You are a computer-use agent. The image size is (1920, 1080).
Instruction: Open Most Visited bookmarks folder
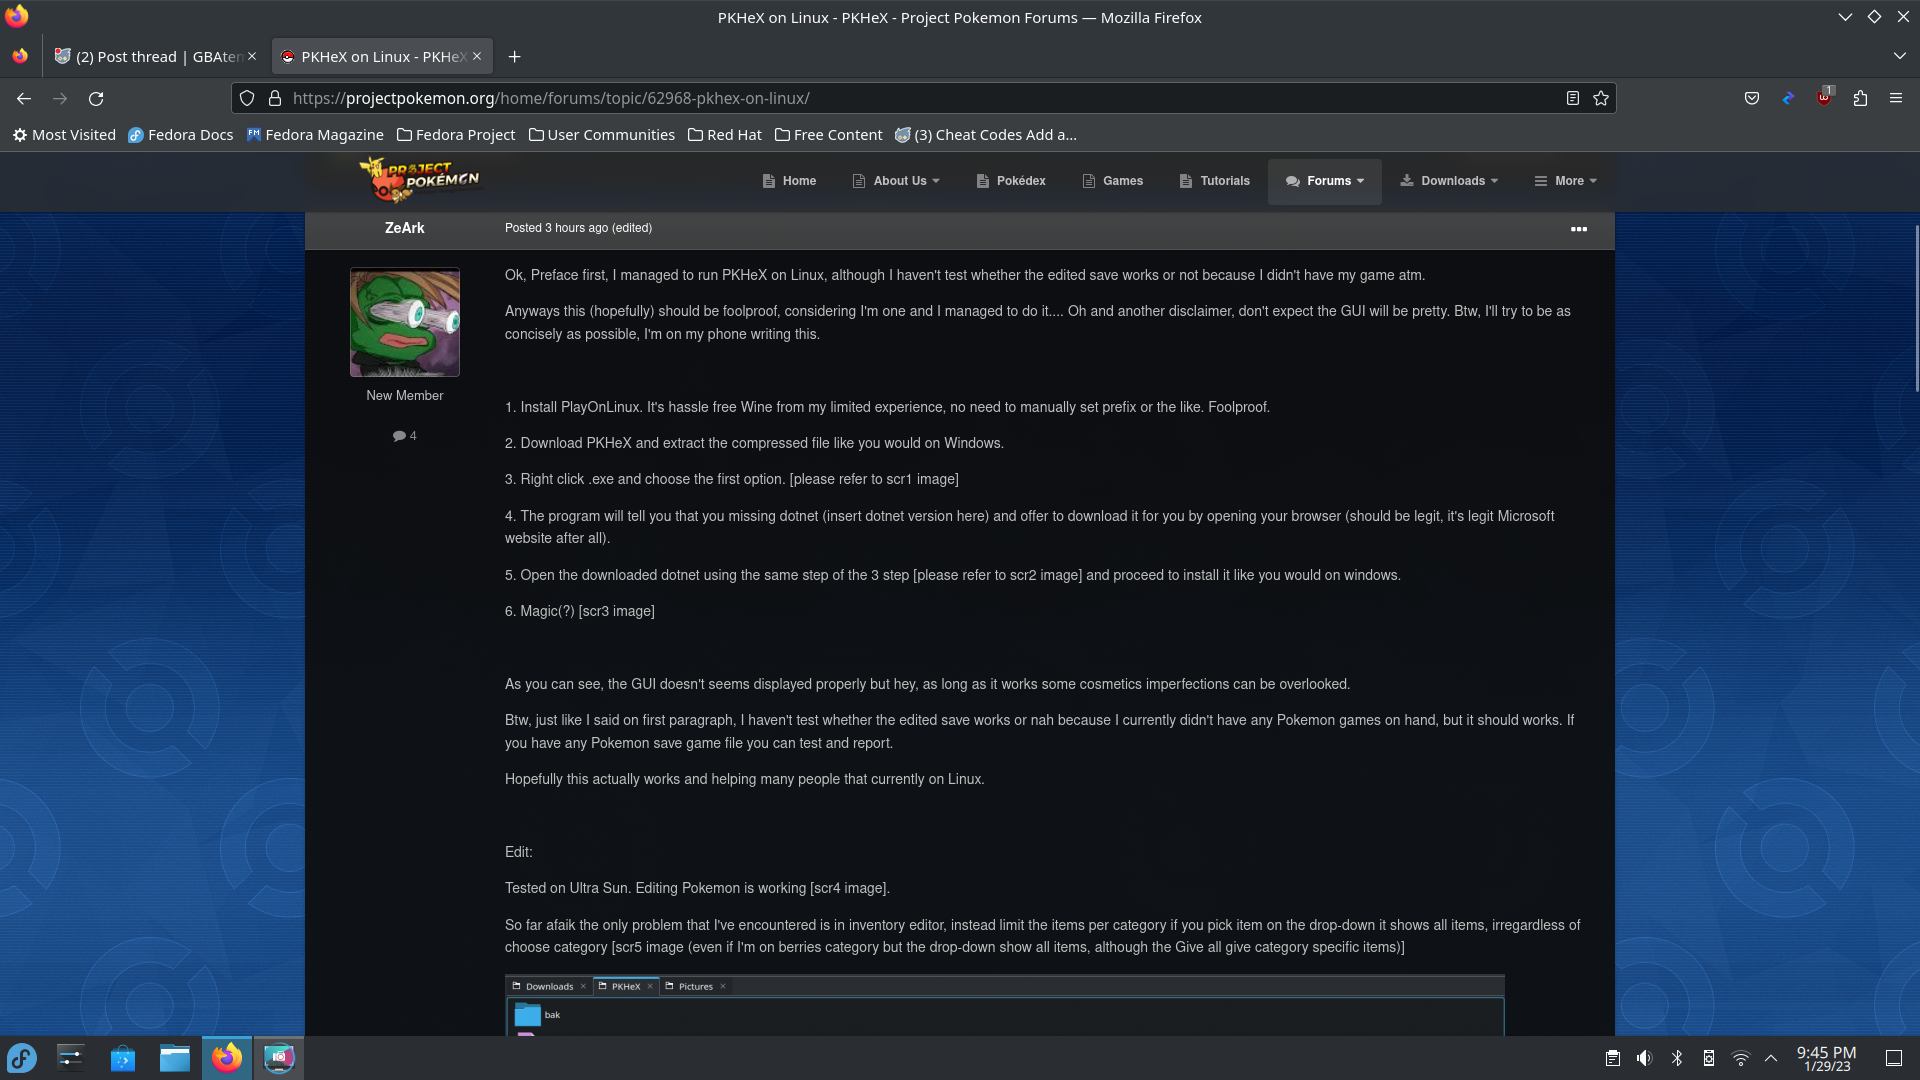[x=64, y=135]
